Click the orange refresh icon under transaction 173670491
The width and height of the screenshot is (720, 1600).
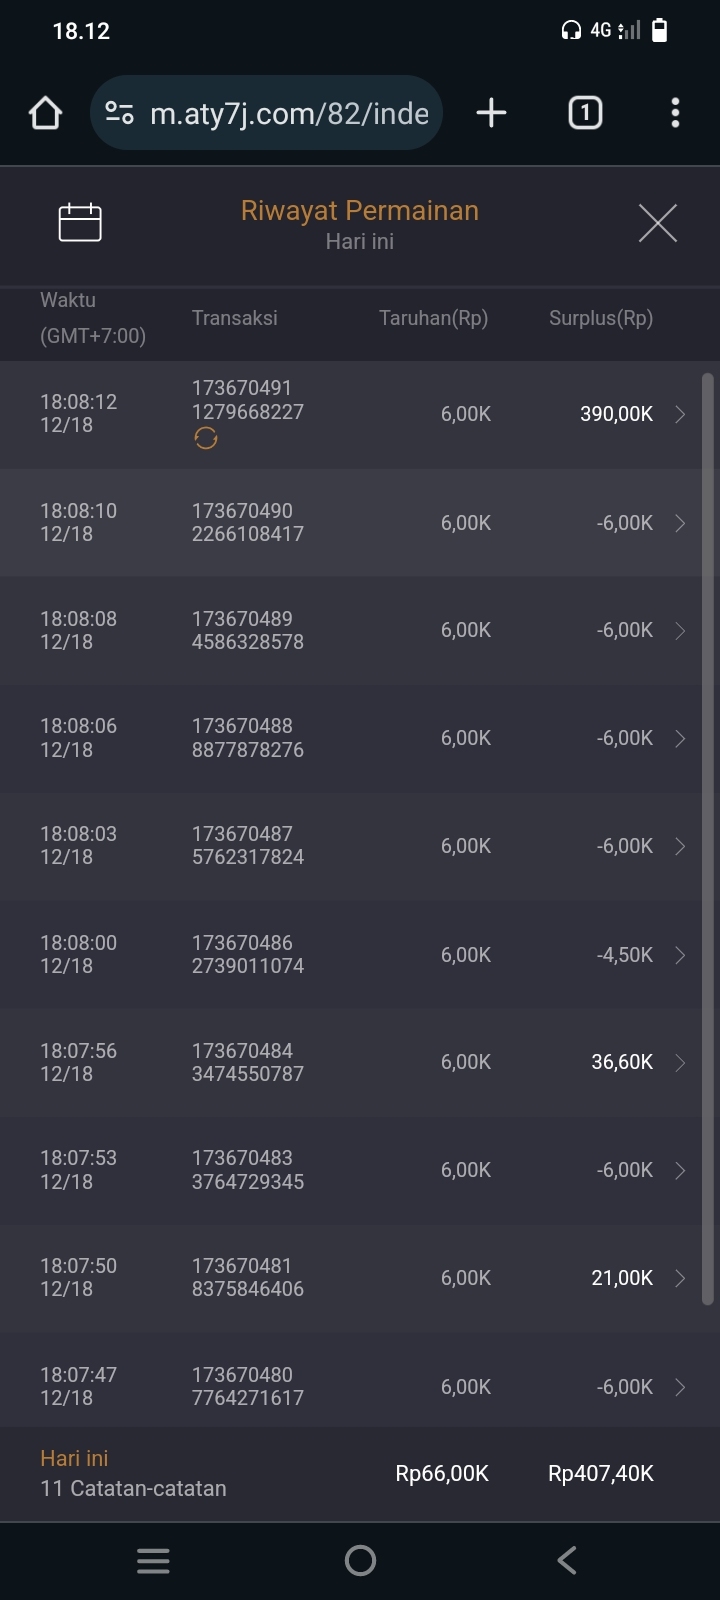tap(206, 438)
